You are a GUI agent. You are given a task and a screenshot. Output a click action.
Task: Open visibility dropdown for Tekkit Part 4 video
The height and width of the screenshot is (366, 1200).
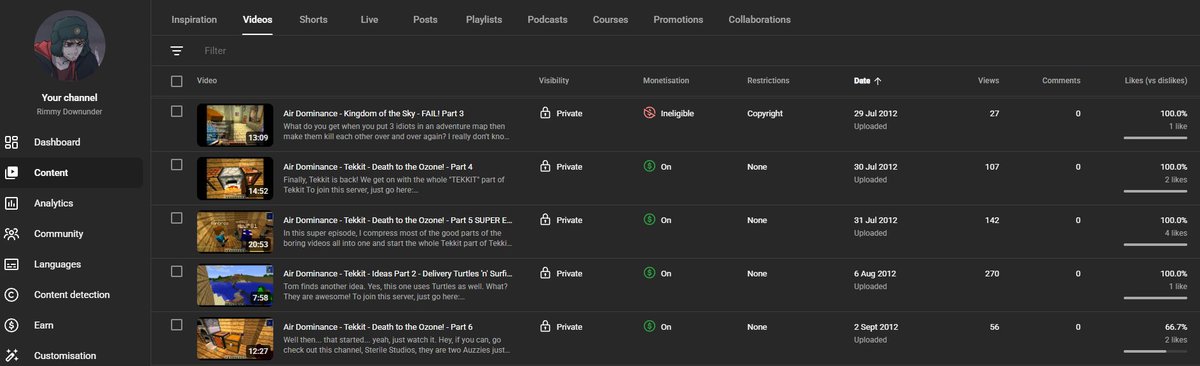coord(561,167)
